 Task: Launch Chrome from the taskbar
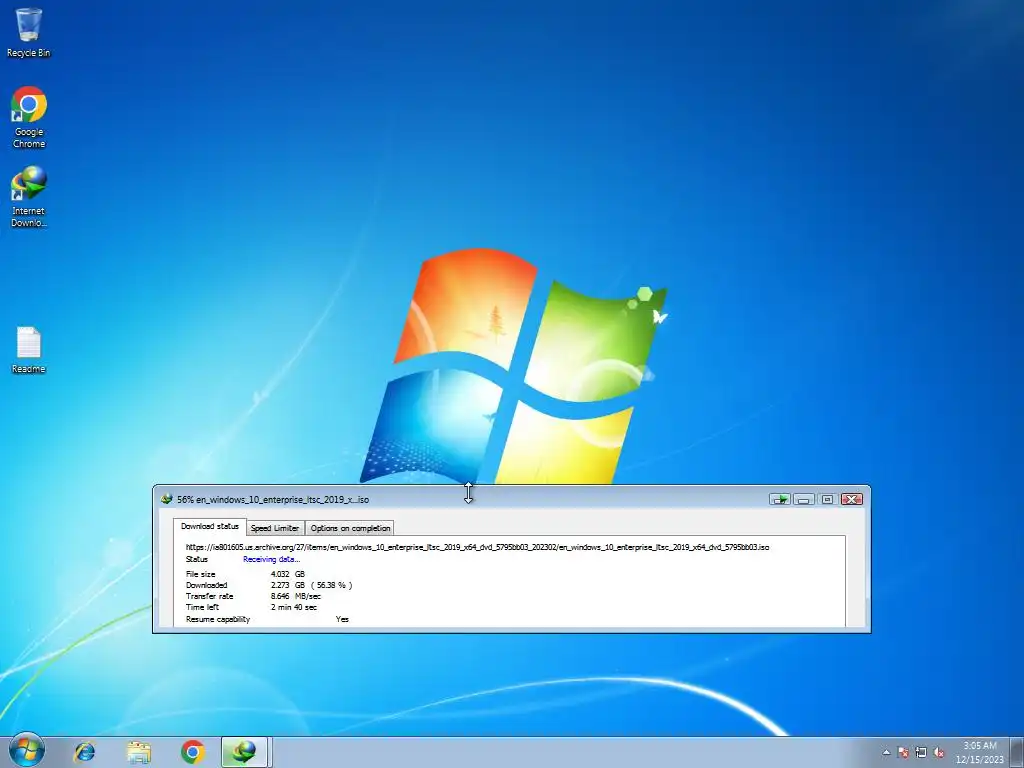pyautogui.click(x=193, y=752)
